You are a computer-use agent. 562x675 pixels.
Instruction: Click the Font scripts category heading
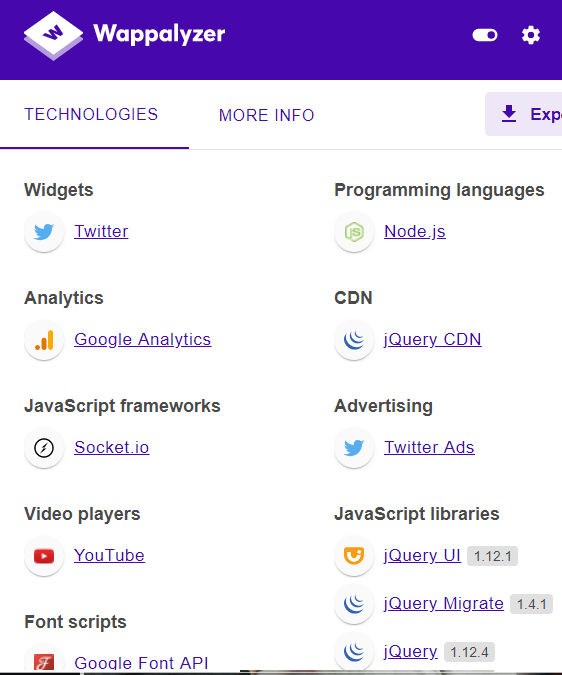75,622
